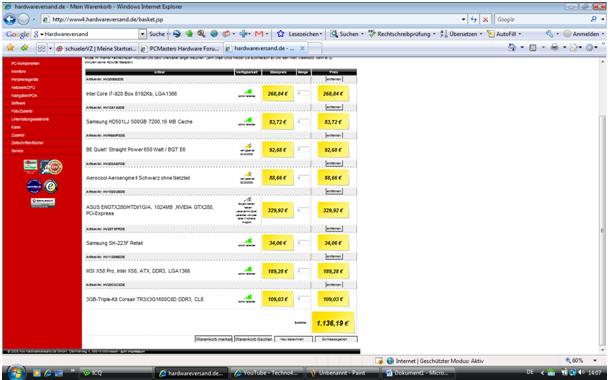The image size is (608, 380).
Task: Open the quick tabs list arrow
Action: point(50,48)
